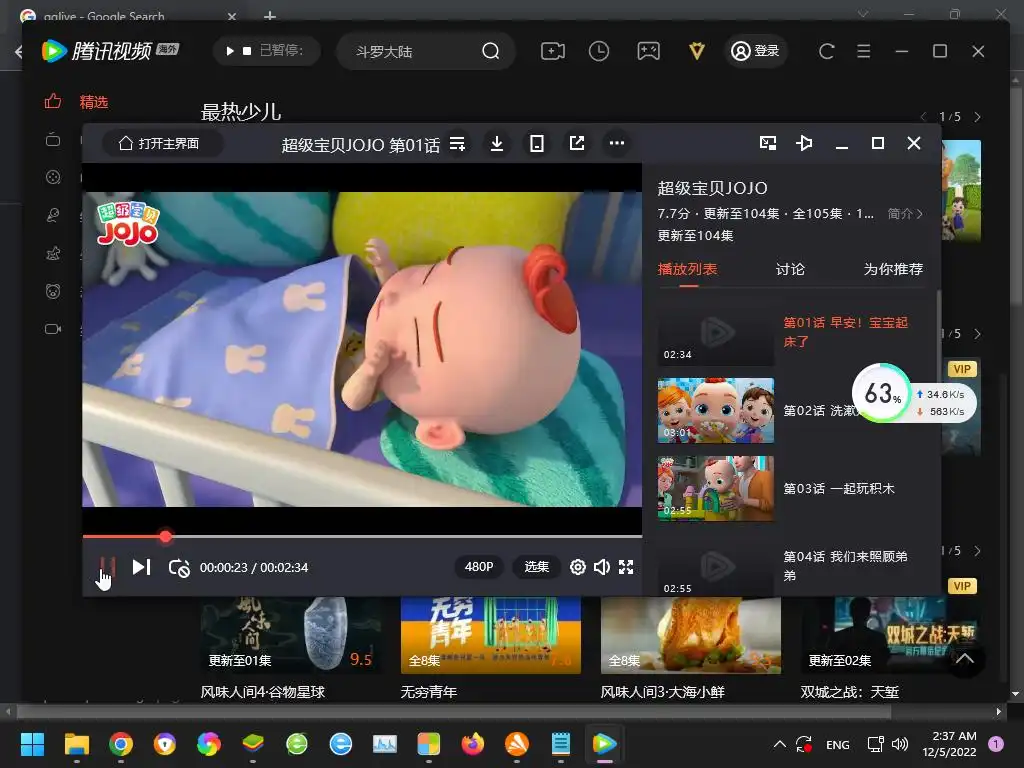This screenshot has width=1024, height=768.
Task: Open the upload video camera icon
Action: pyautogui.click(x=552, y=51)
